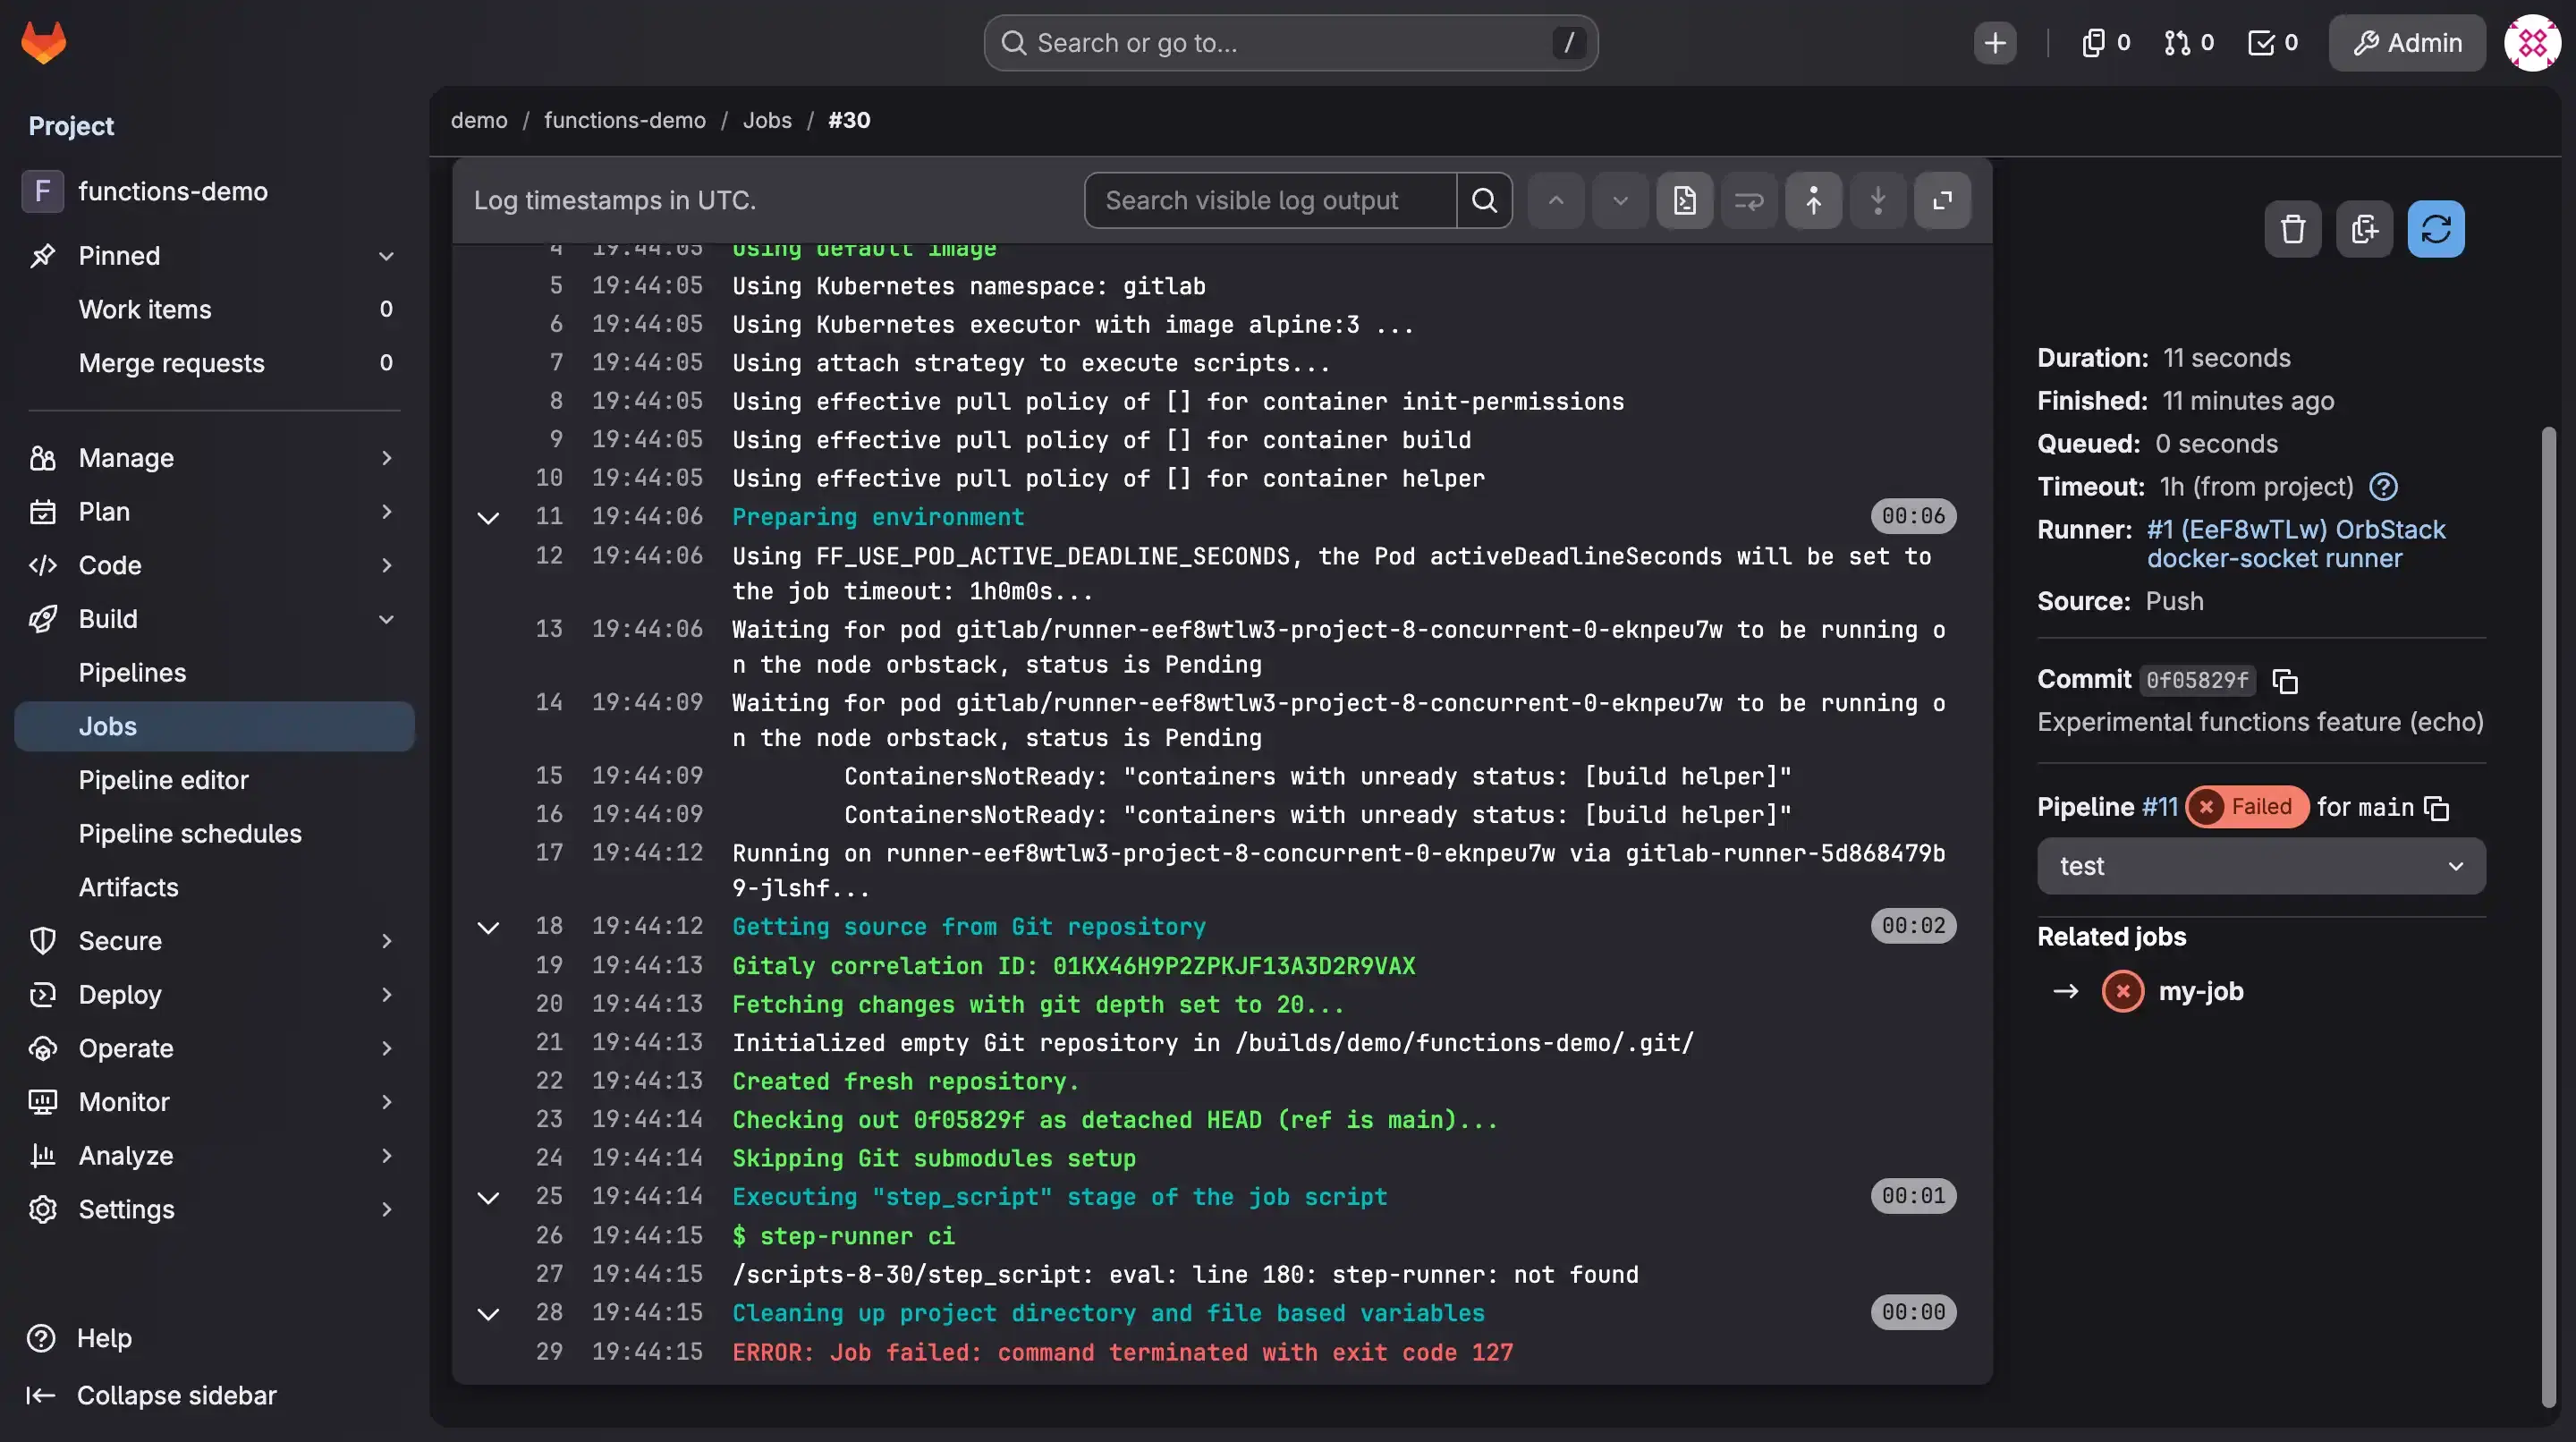Collapse the sidebar

tap(151, 1395)
